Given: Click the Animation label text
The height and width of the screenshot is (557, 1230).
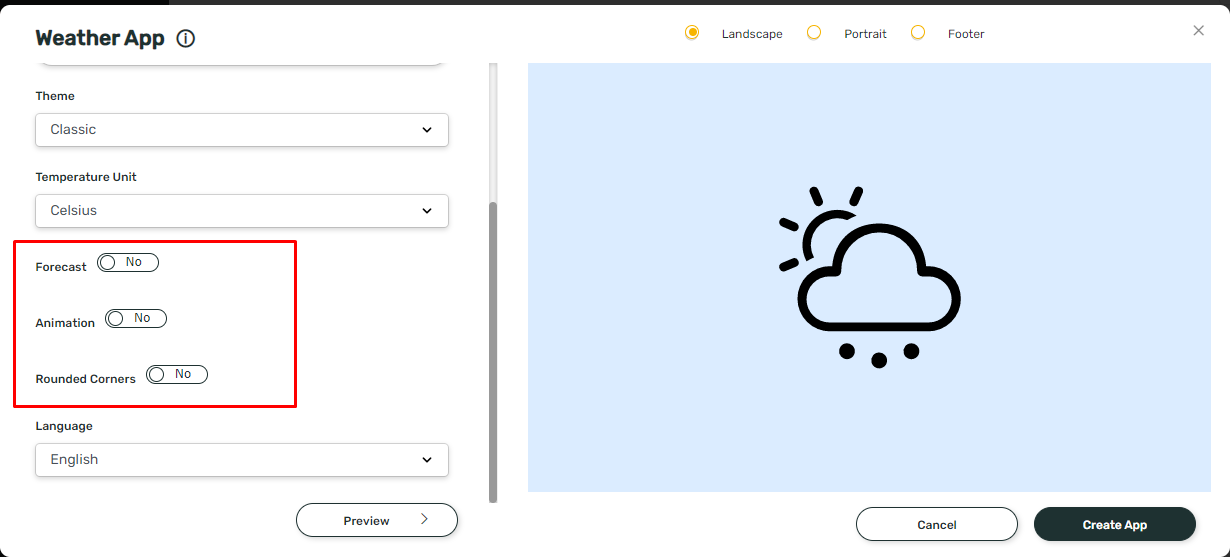Looking at the screenshot, I should [x=65, y=323].
